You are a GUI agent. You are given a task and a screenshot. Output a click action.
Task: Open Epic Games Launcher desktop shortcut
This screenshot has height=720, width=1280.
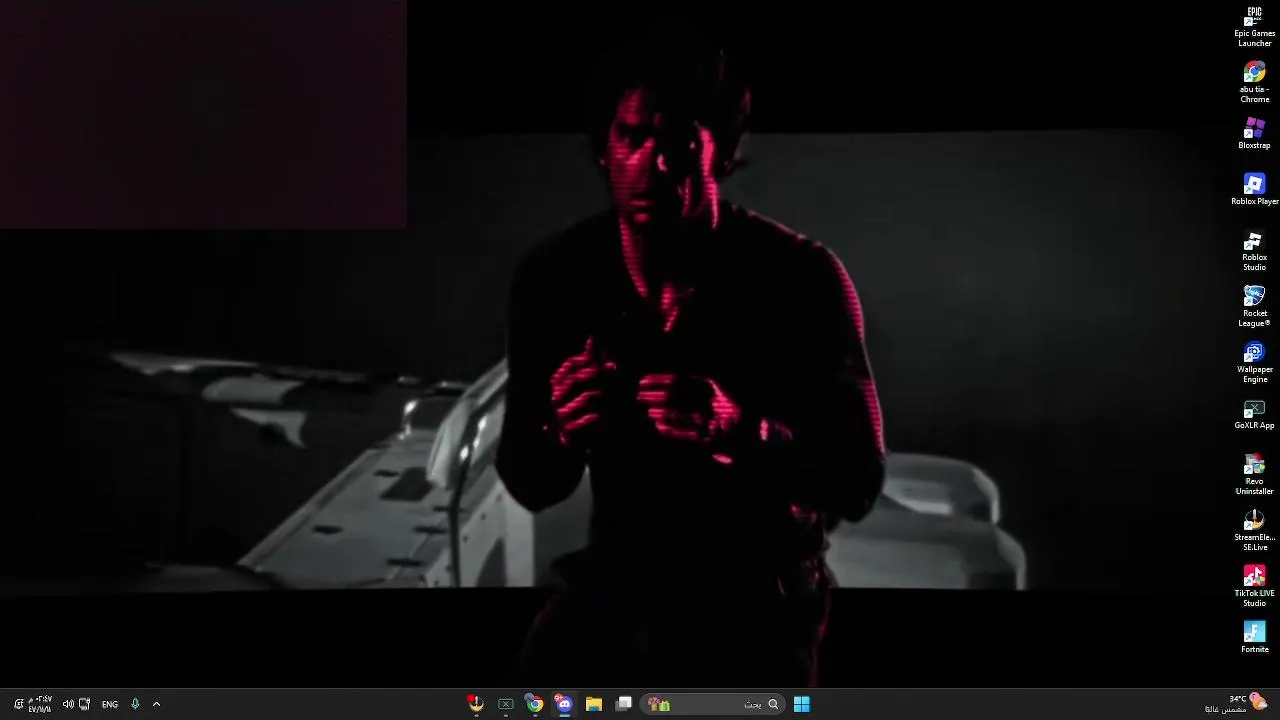[x=1254, y=27]
